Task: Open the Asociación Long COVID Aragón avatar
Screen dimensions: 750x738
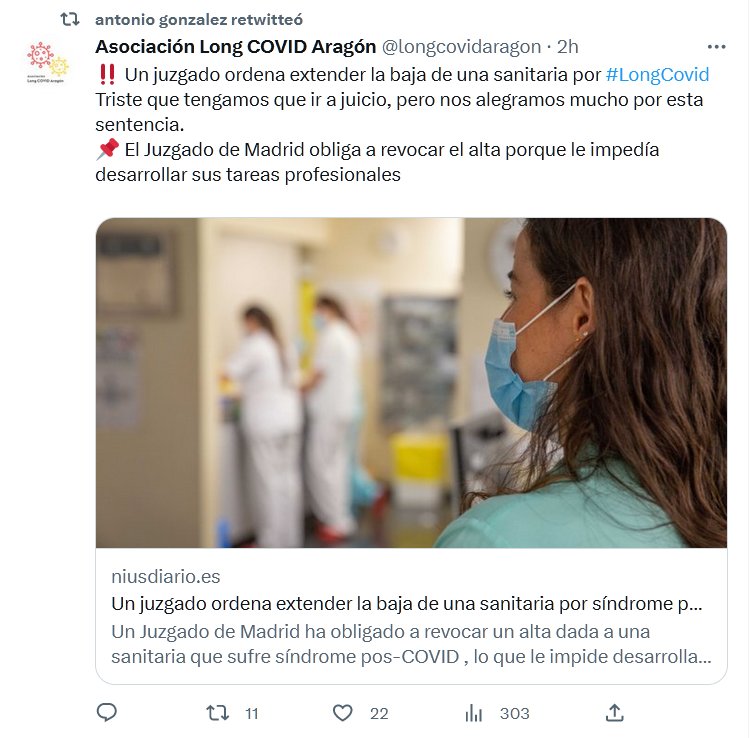Action: click(x=47, y=62)
